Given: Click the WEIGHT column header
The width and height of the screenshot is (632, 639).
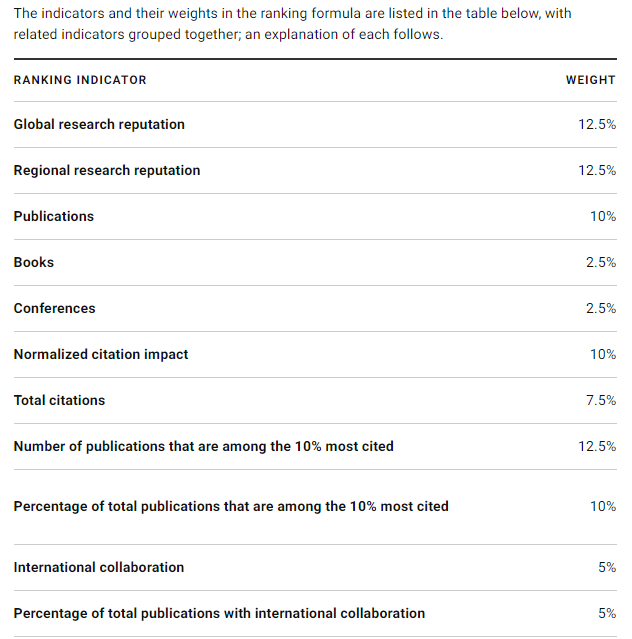Looking at the screenshot, I should click(x=590, y=80).
